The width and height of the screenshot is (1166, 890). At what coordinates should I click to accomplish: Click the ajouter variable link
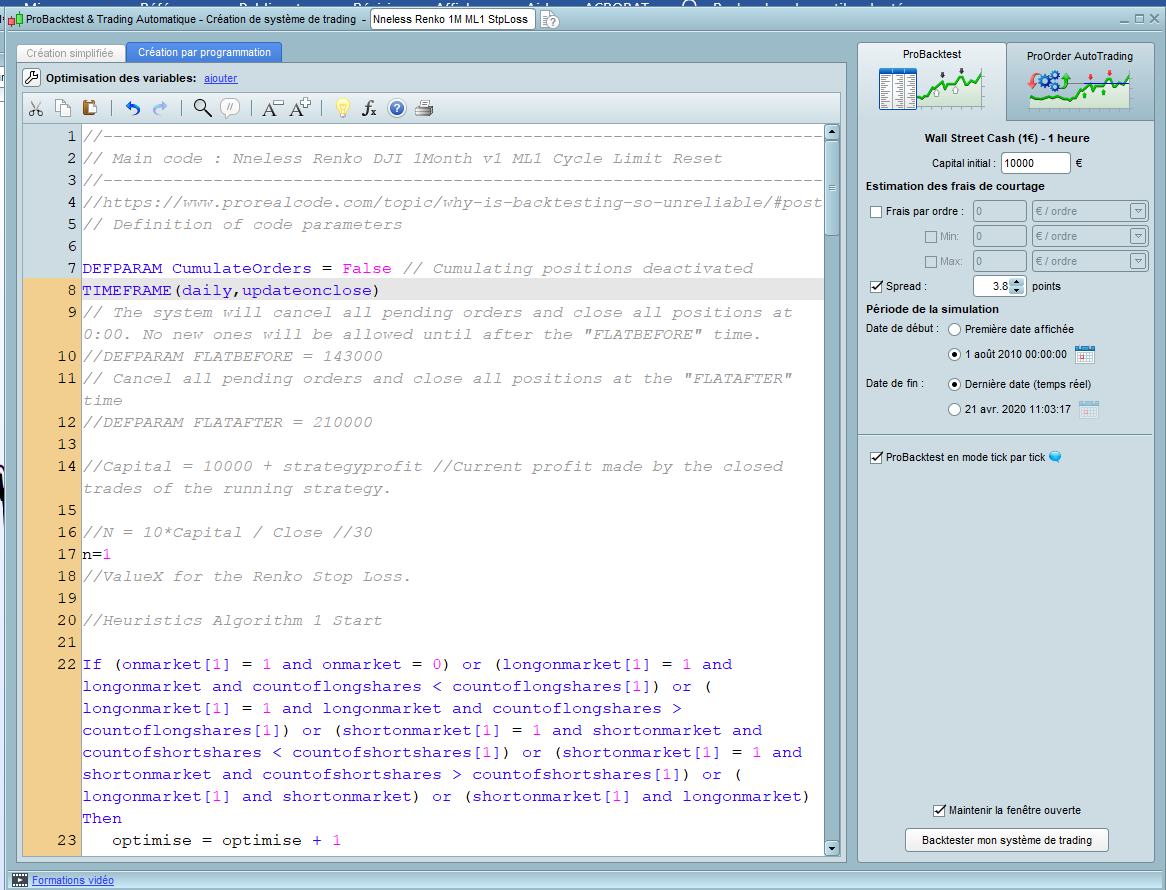coord(221,78)
